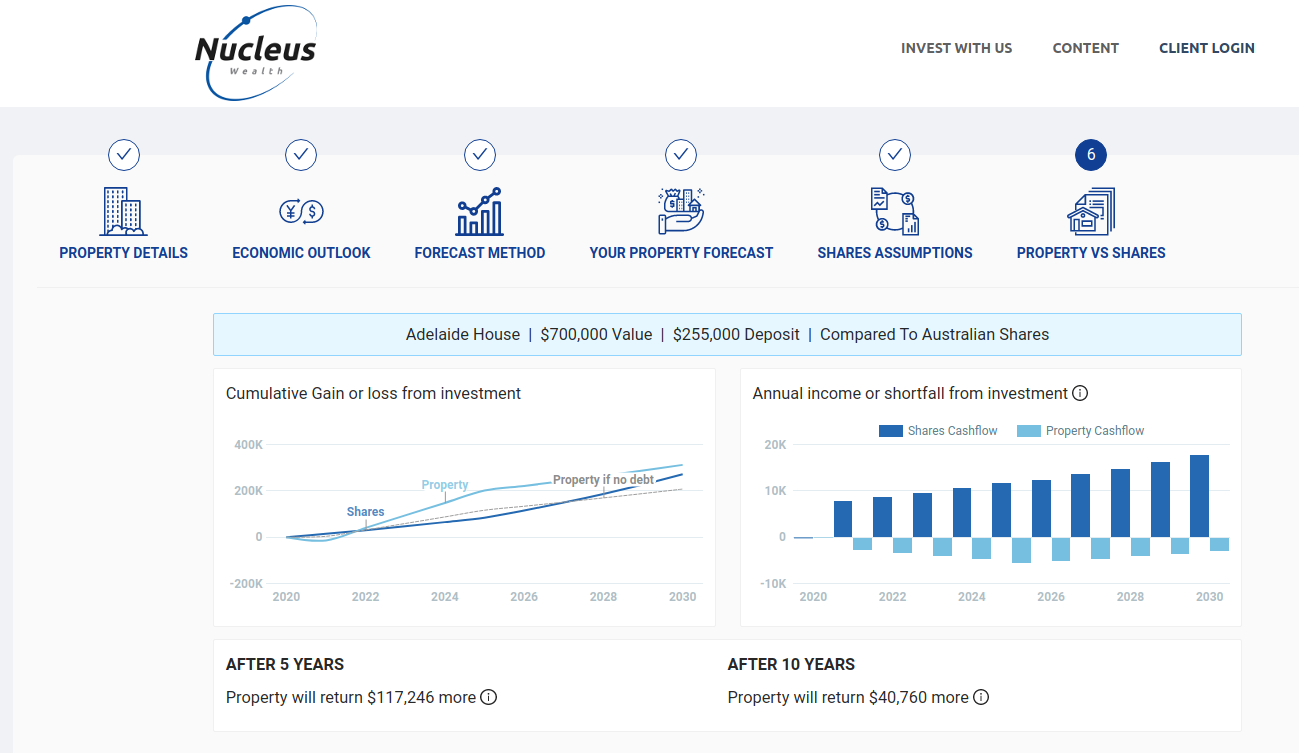Click the Shares Cashflow legend label
The width and height of the screenshot is (1299, 753).
(x=953, y=431)
